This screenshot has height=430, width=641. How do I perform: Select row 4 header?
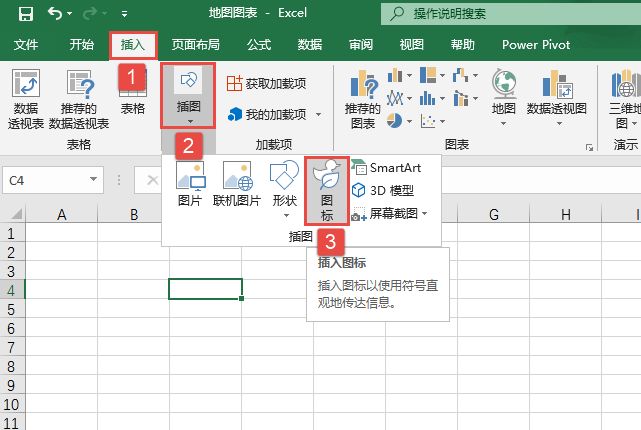[12, 290]
